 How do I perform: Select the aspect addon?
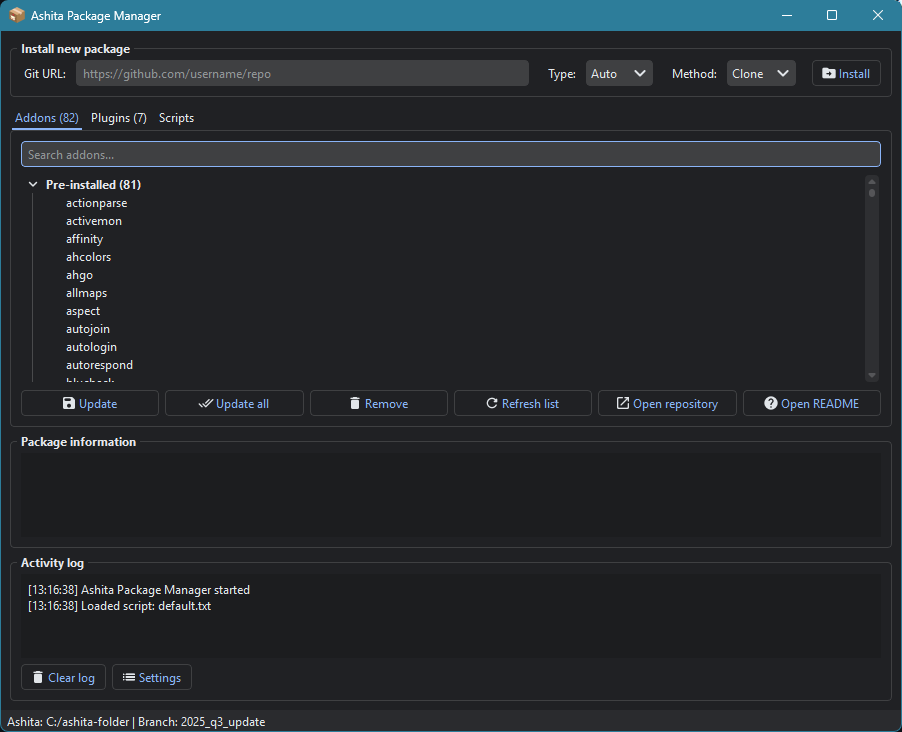tap(83, 311)
